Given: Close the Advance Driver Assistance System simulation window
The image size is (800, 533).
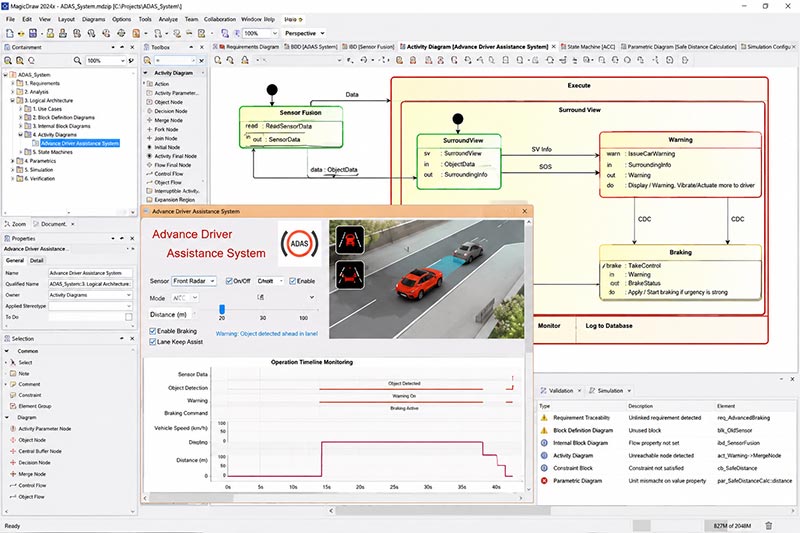Looking at the screenshot, I should tap(524, 211).
